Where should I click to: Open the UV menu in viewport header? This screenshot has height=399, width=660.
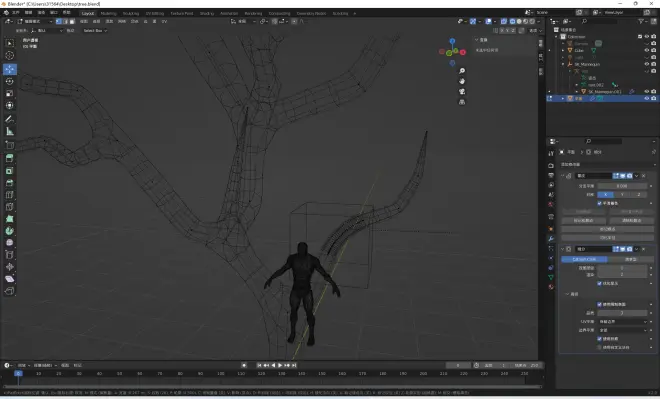164,21
